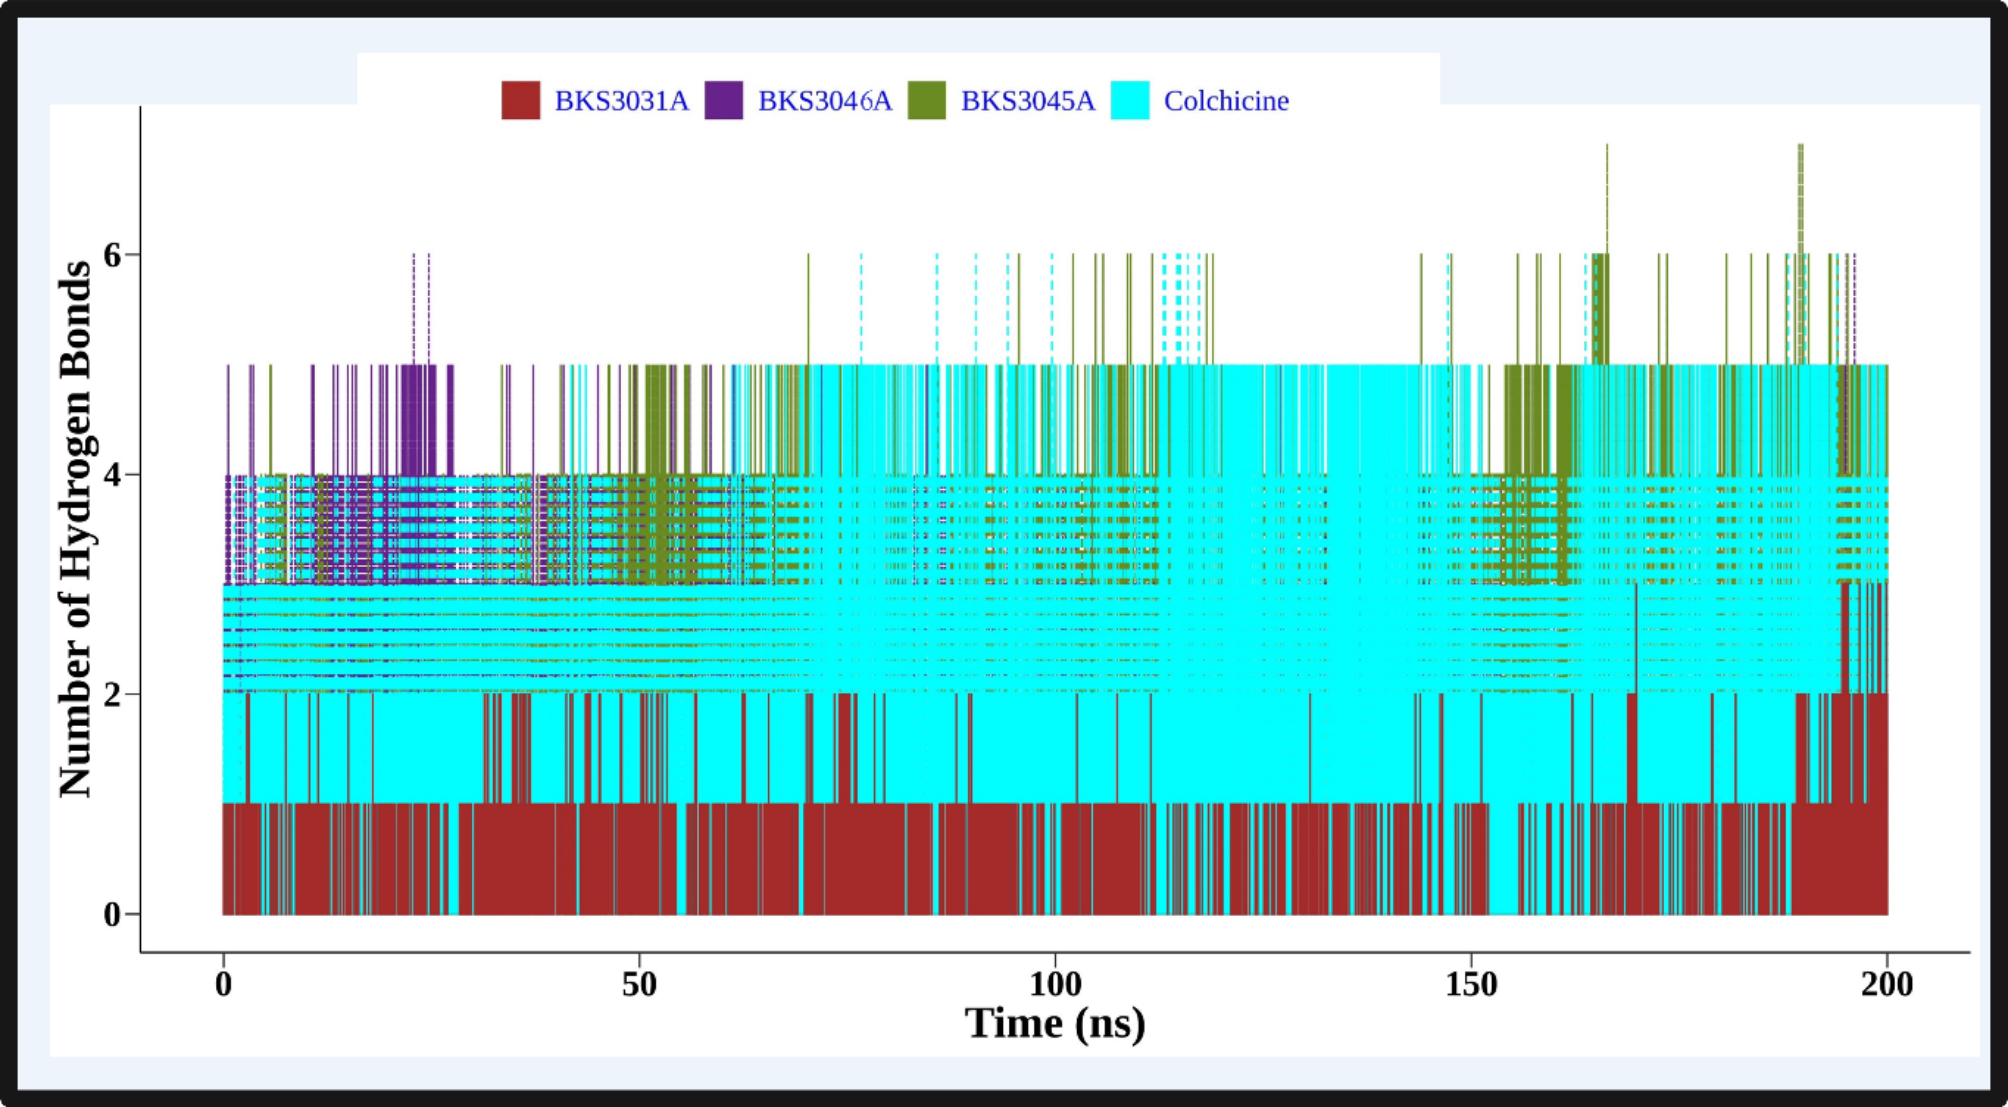Click the Number of Hydrogen Bonds axis title
This screenshot has height=1107, width=2008.
pyautogui.click(x=76, y=528)
